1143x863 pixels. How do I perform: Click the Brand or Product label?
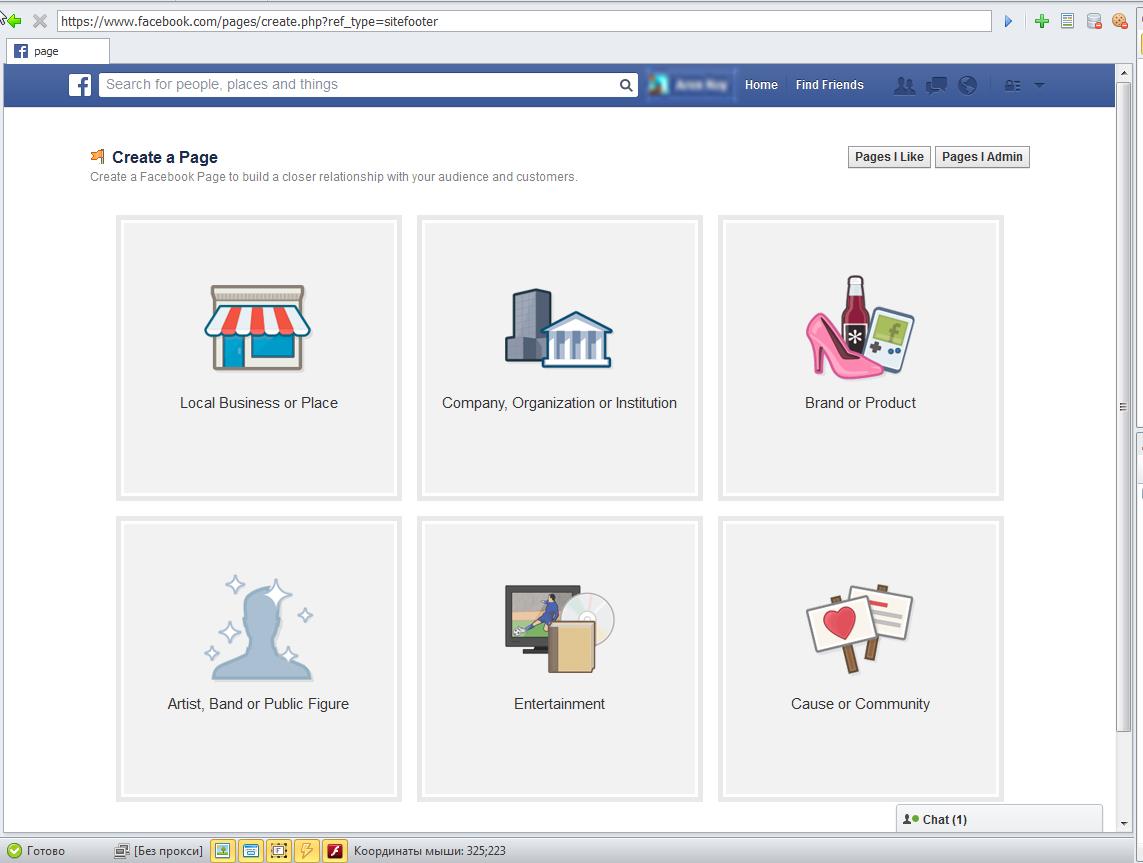click(860, 402)
